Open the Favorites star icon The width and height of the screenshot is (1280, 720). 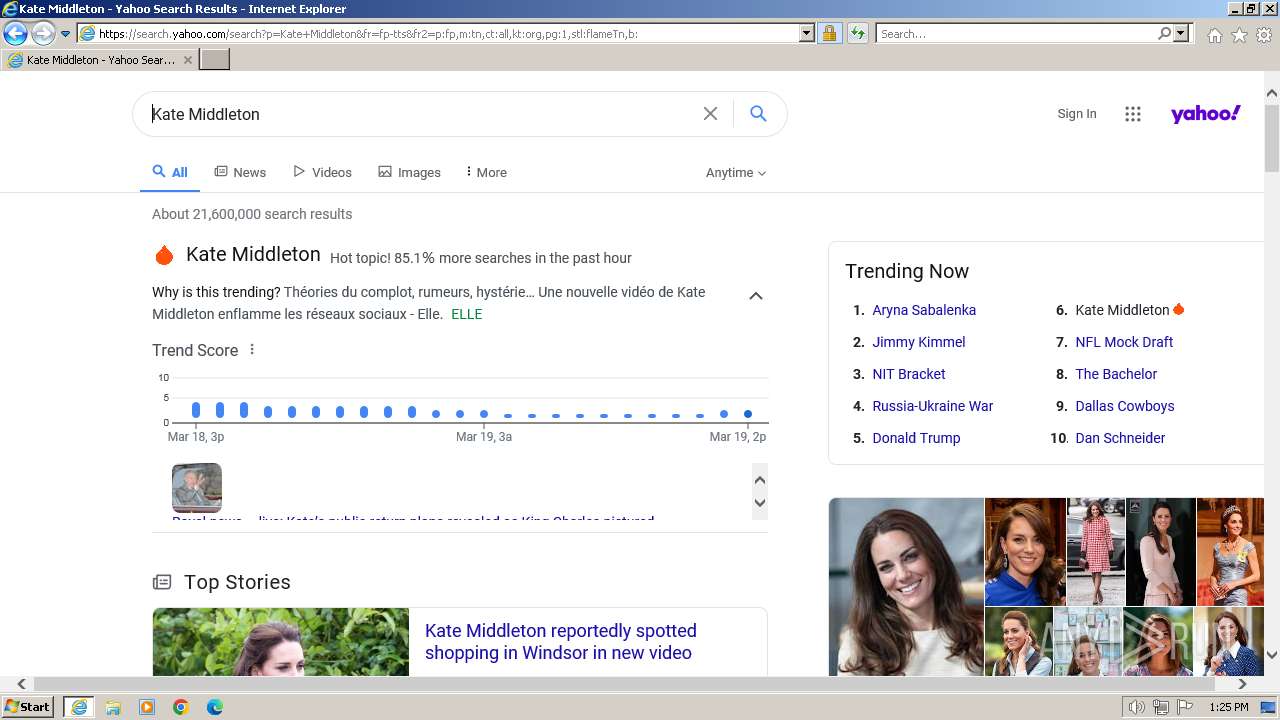coord(1239,35)
